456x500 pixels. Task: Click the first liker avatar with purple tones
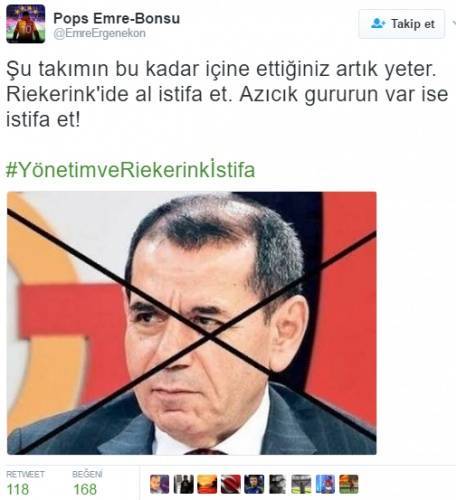[x=159, y=484]
